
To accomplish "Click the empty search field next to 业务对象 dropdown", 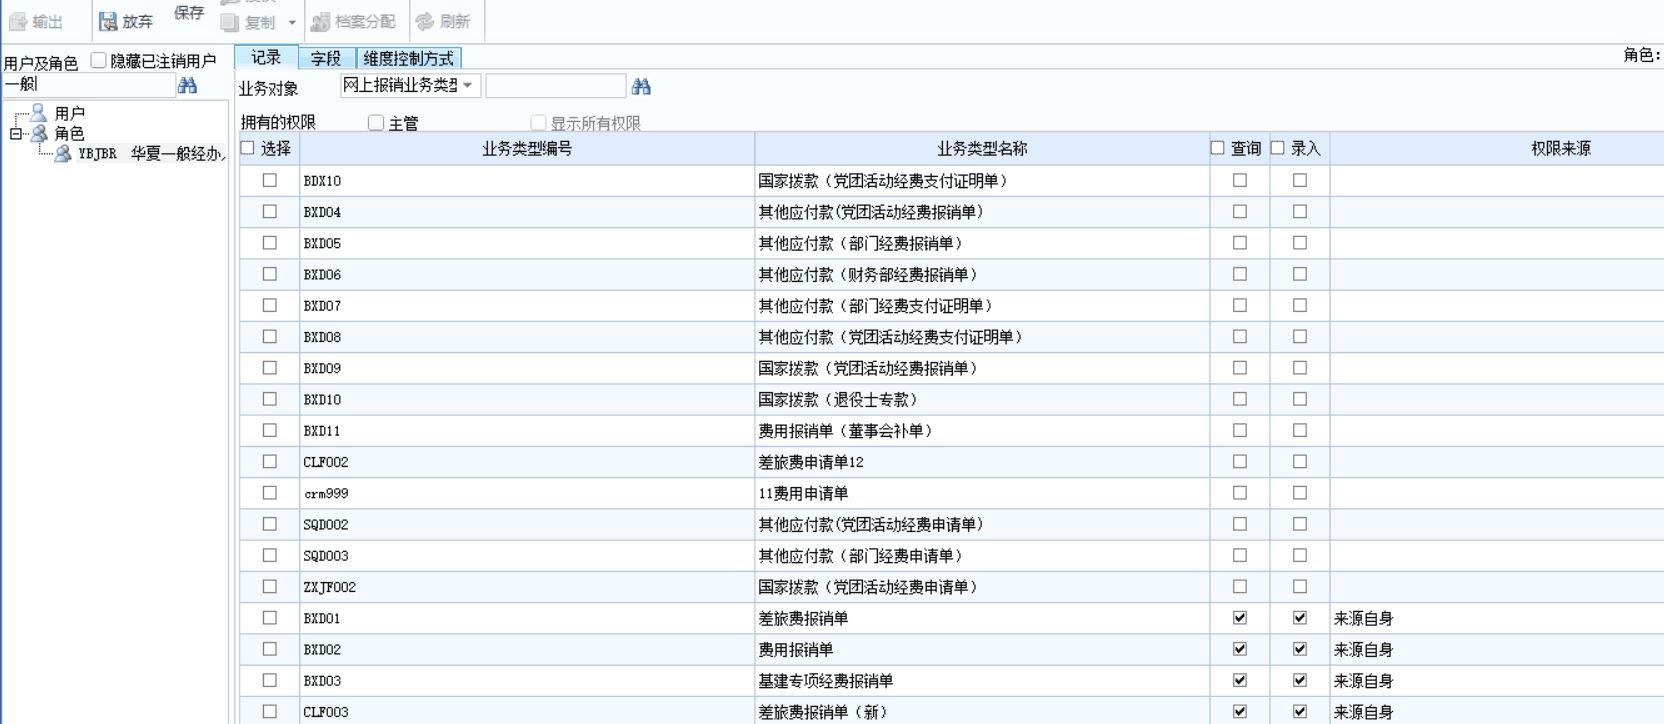I will click(x=555, y=86).
